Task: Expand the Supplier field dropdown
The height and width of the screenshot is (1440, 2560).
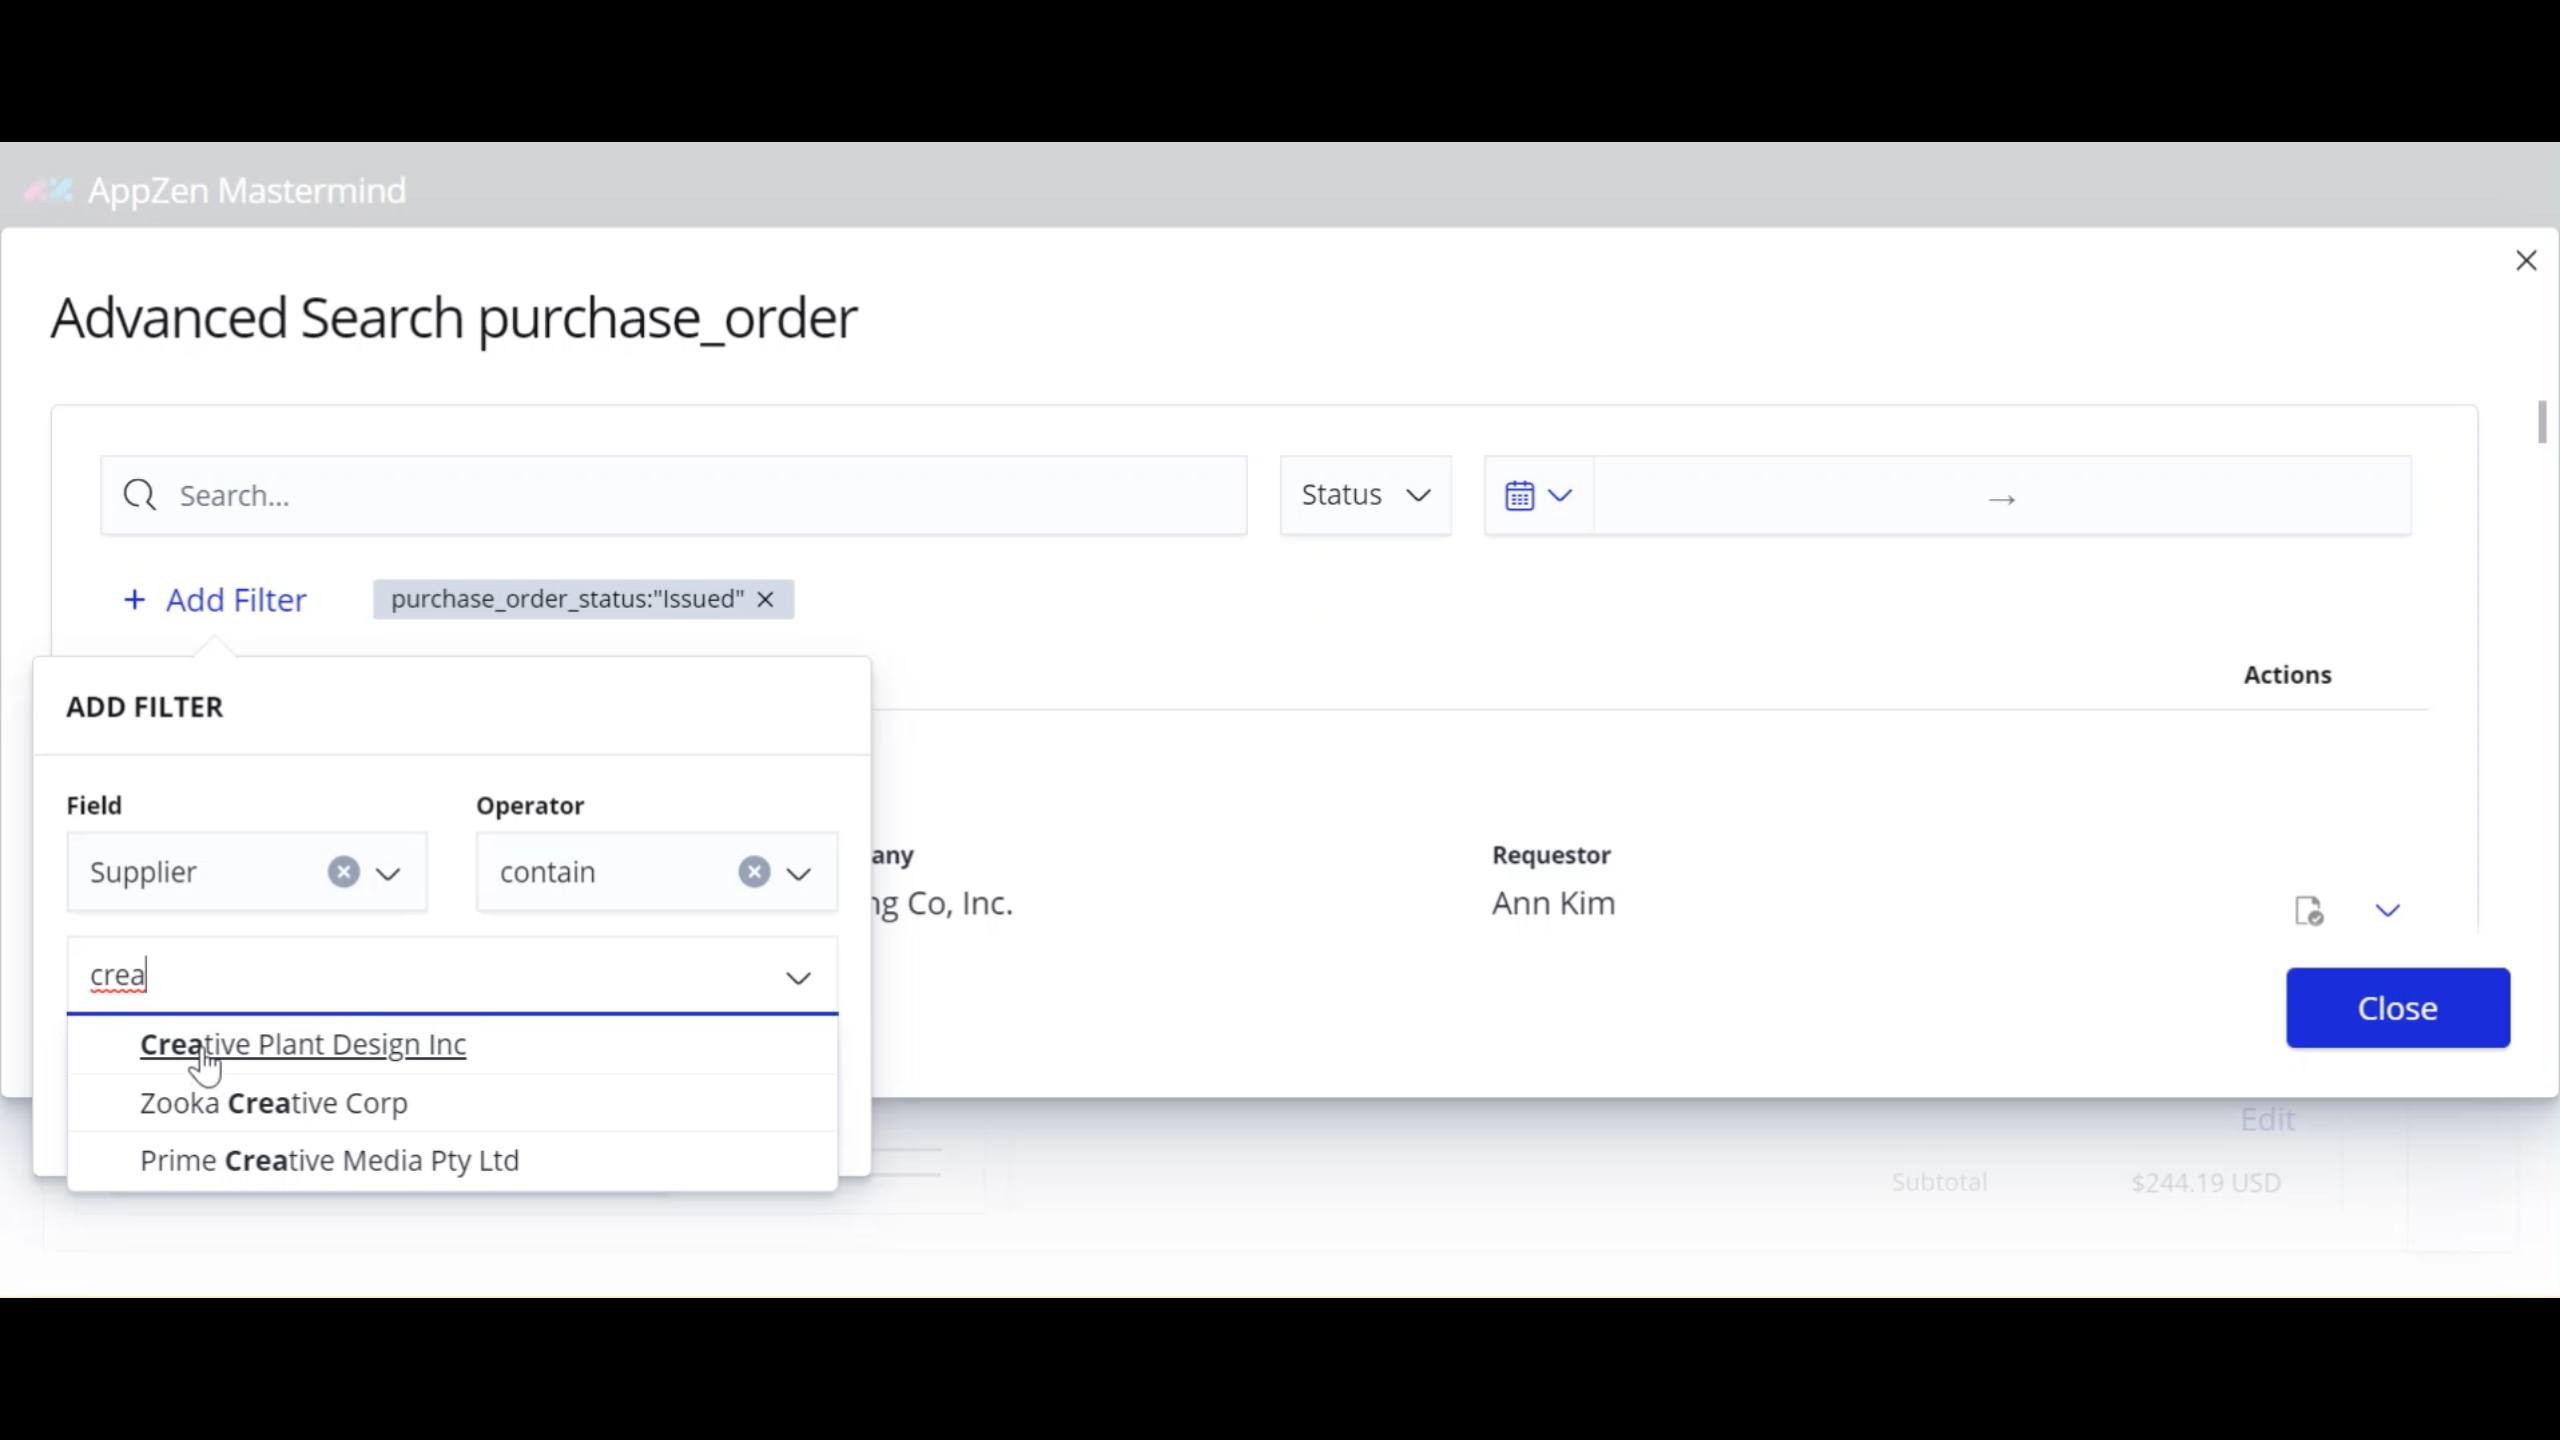Action: click(388, 872)
